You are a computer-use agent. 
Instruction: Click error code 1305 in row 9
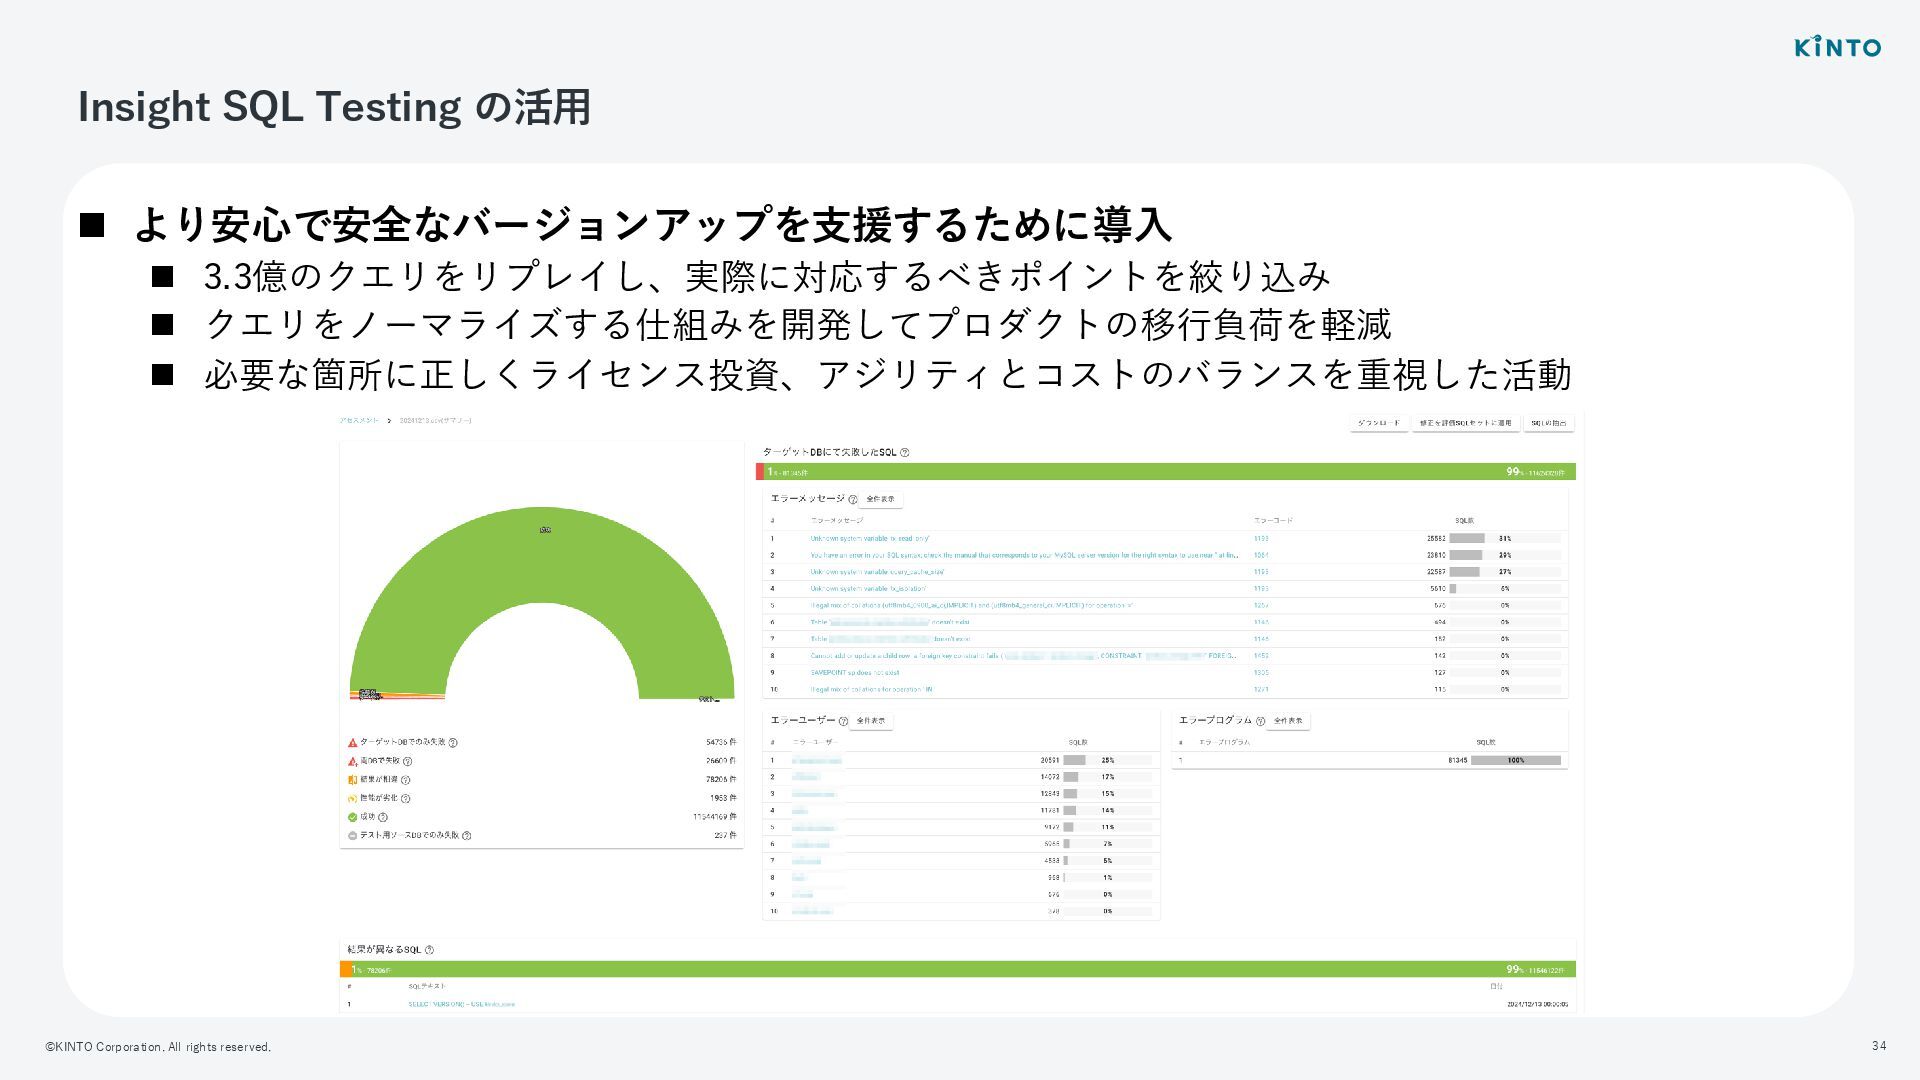[1261, 673]
